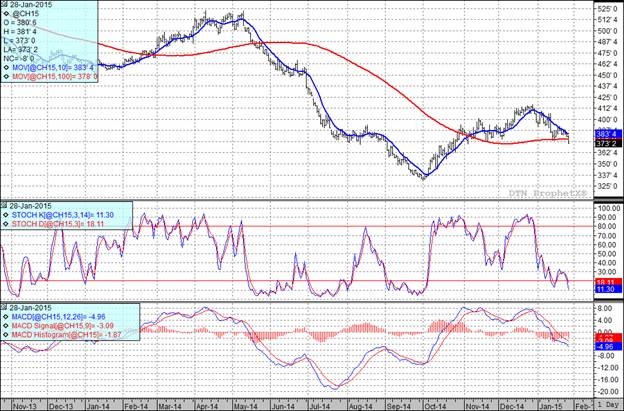Click the Nov-13 date label

pyautogui.click(x=23, y=406)
